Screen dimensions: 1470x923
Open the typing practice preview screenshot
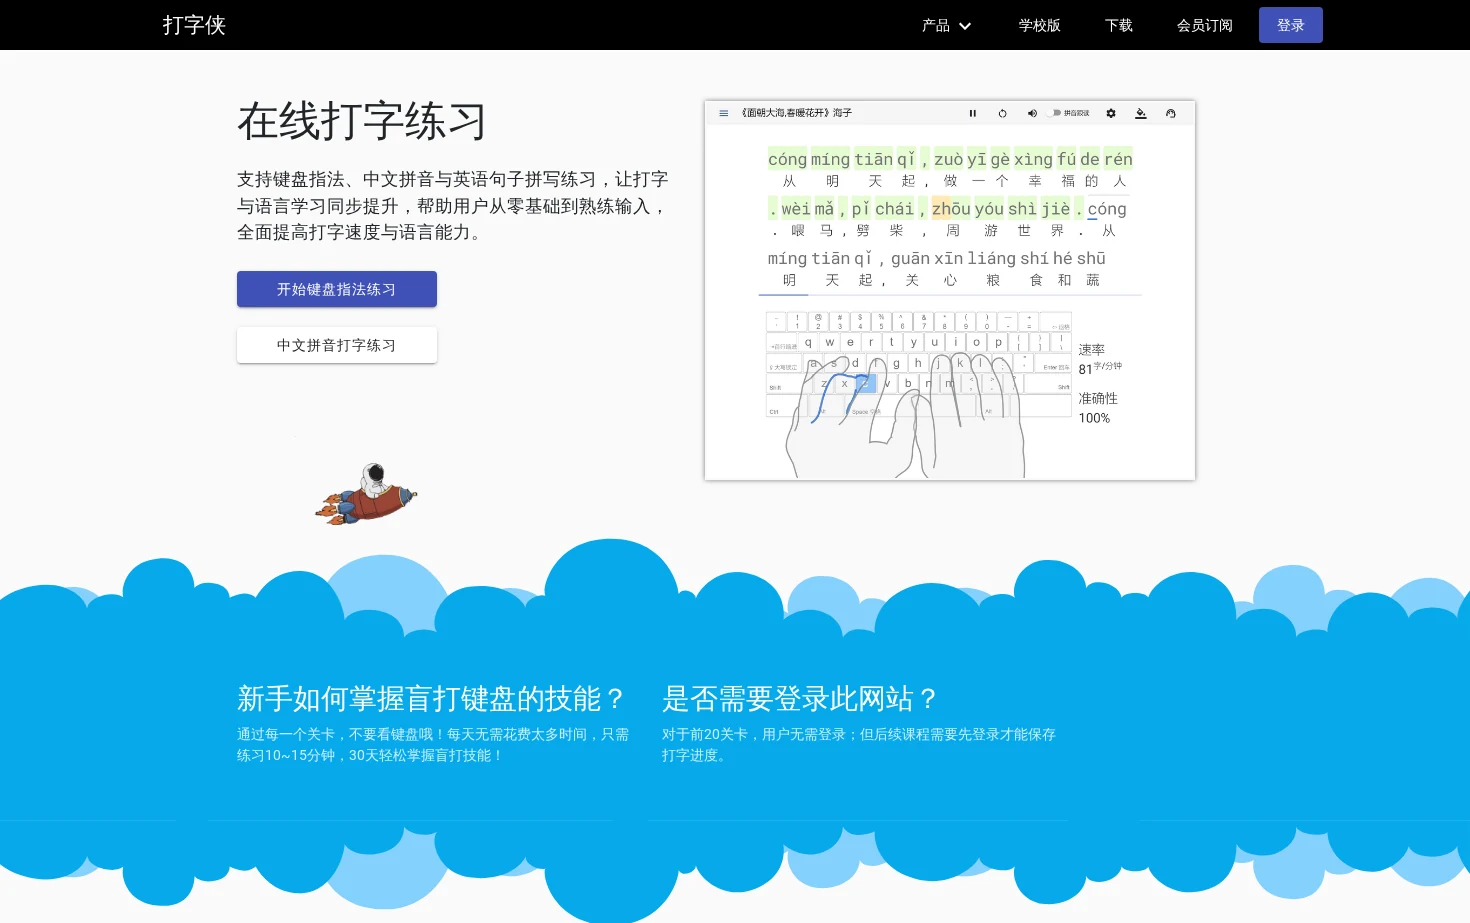(x=950, y=290)
